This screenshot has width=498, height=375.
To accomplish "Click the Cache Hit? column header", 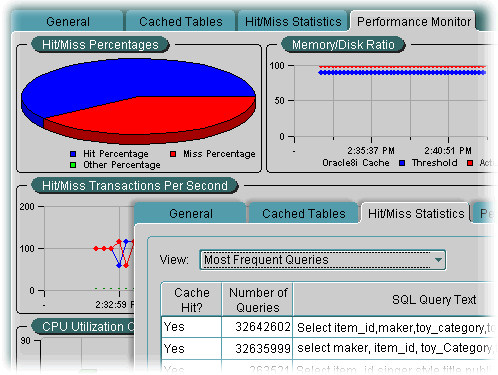I will (x=192, y=300).
